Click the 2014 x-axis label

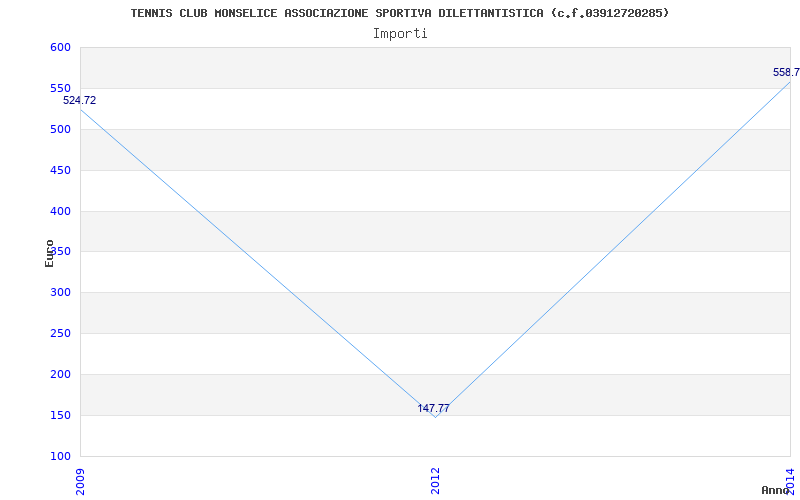(x=790, y=481)
